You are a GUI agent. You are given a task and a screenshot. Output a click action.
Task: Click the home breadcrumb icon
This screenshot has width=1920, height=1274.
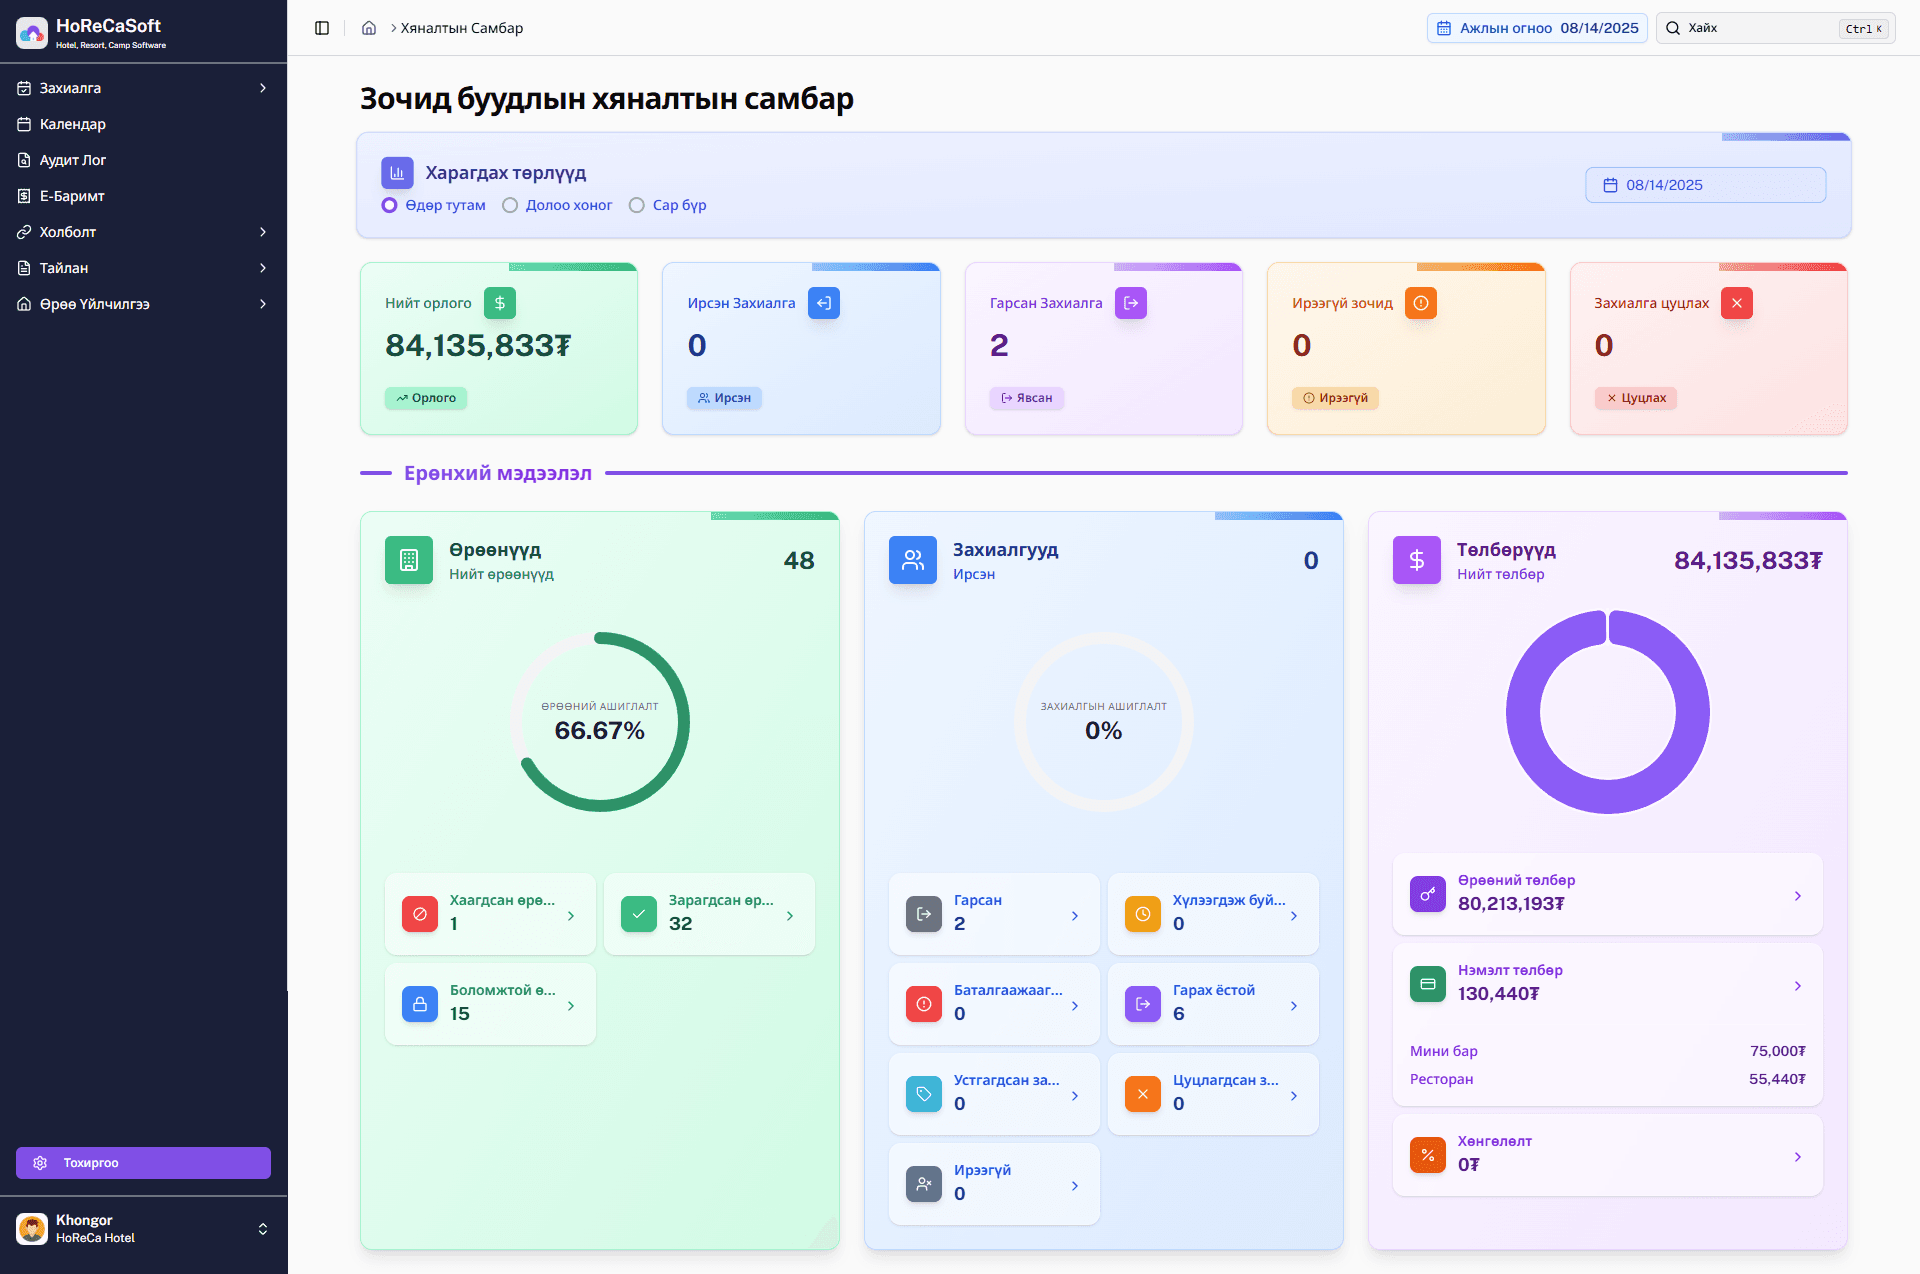coord(369,28)
